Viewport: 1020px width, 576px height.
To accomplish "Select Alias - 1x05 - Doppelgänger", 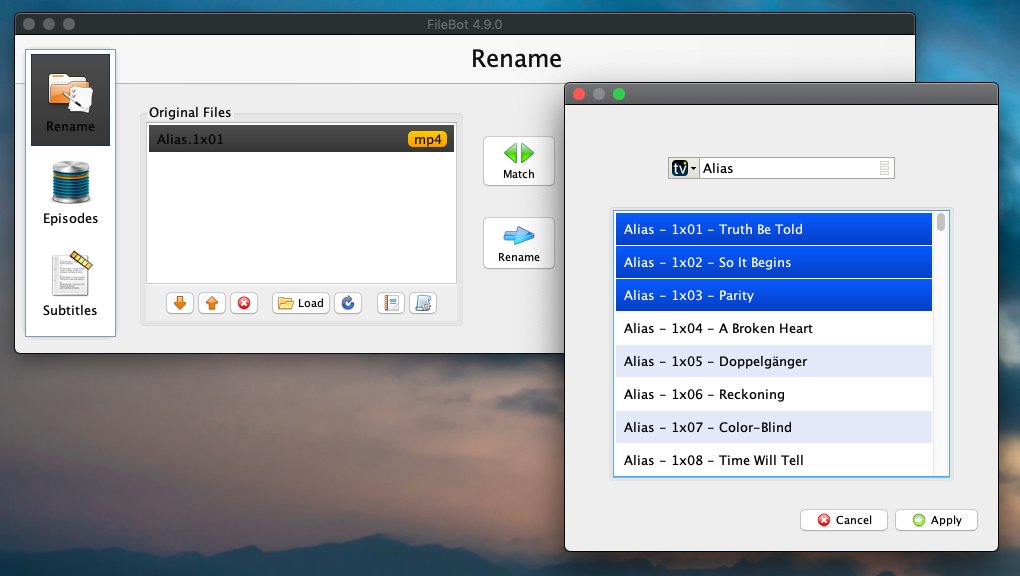I will pos(773,361).
